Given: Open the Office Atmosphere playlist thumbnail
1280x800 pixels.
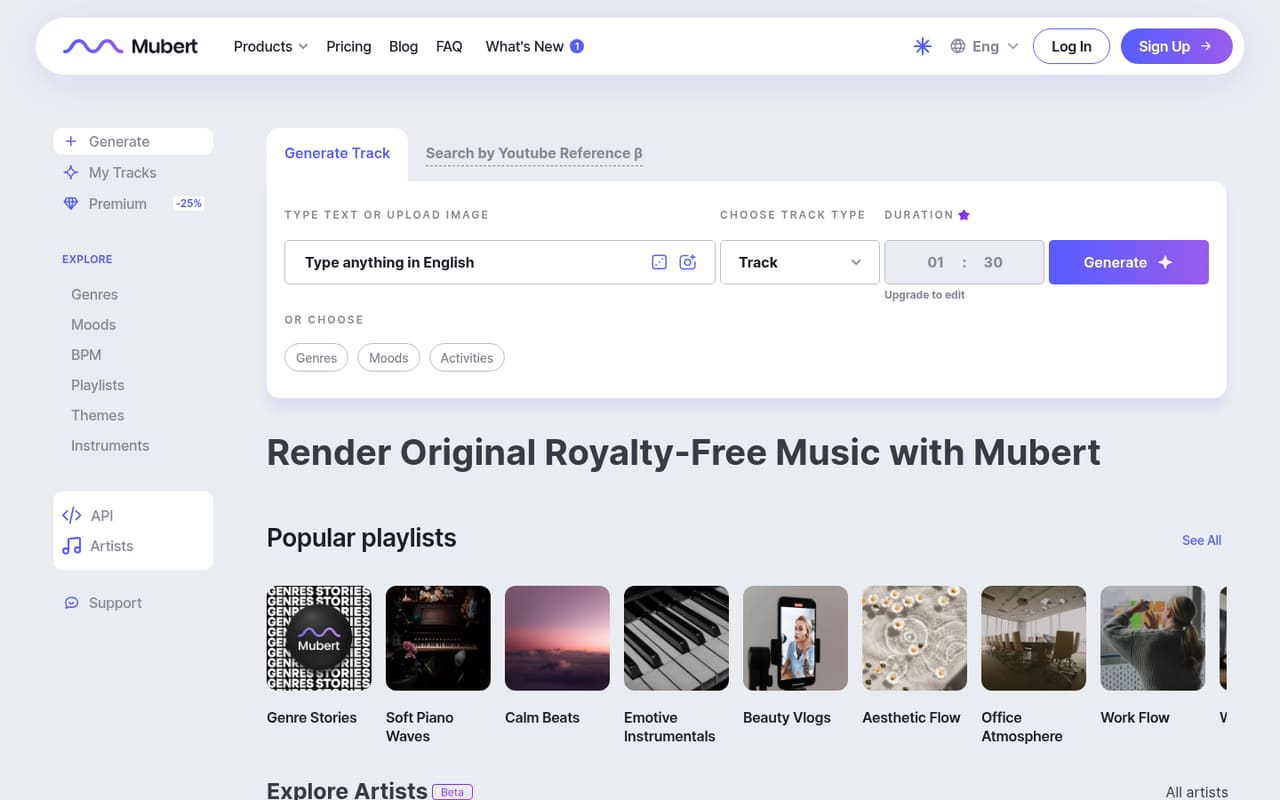Looking at the screenshot, I should (1034, 638).
